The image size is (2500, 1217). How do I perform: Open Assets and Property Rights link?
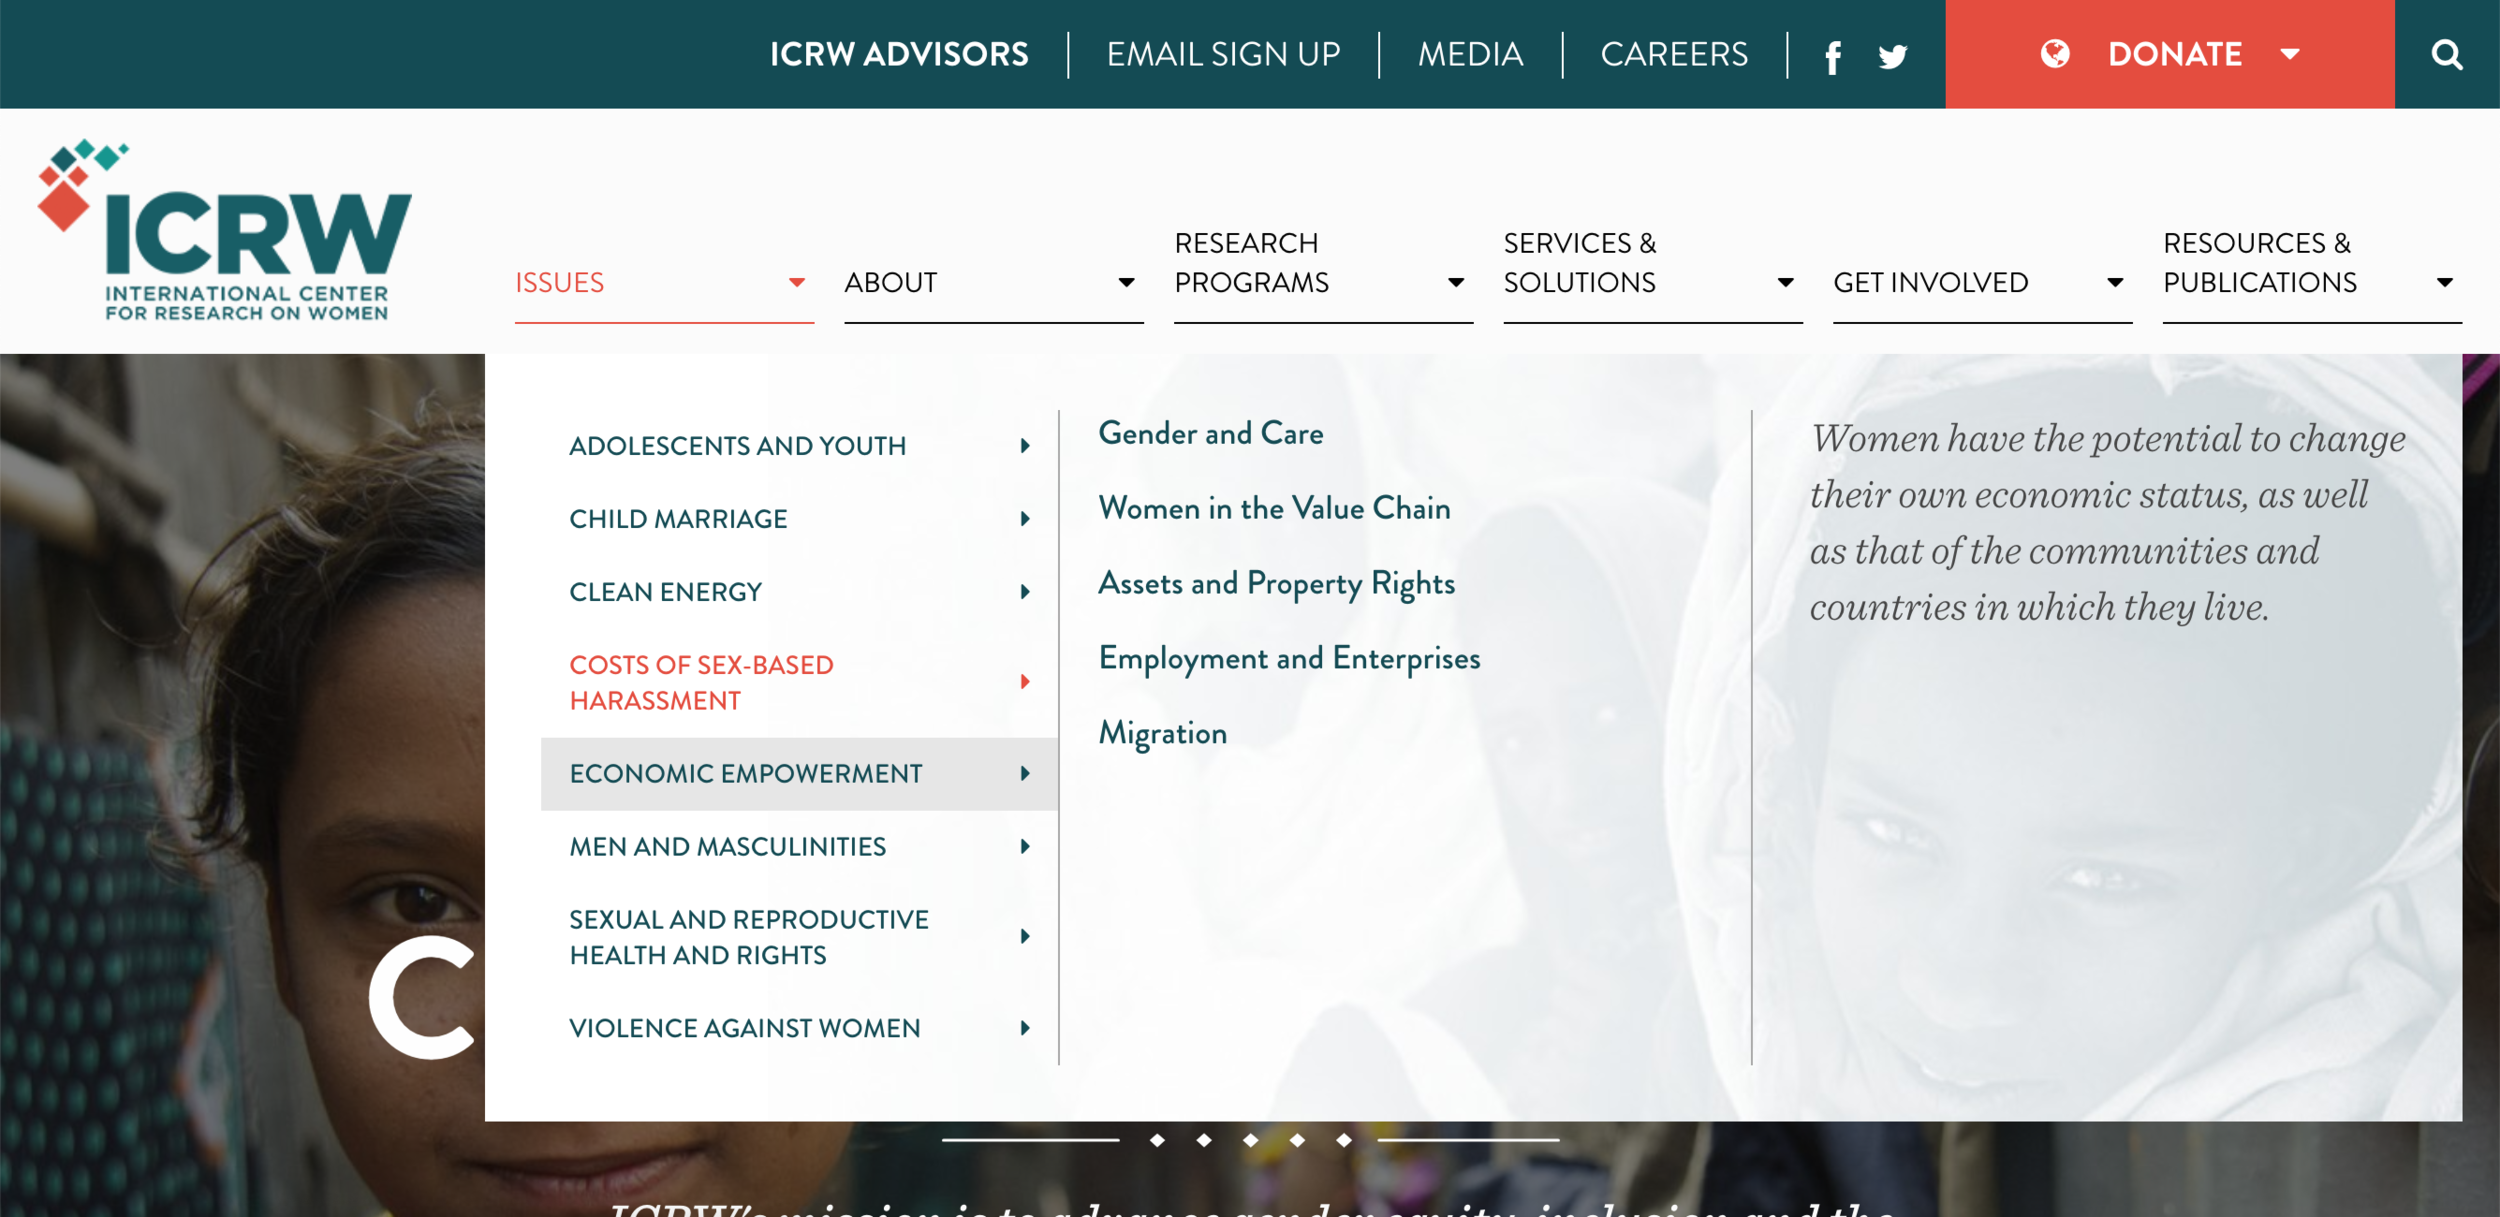(x=1276, y=584)
